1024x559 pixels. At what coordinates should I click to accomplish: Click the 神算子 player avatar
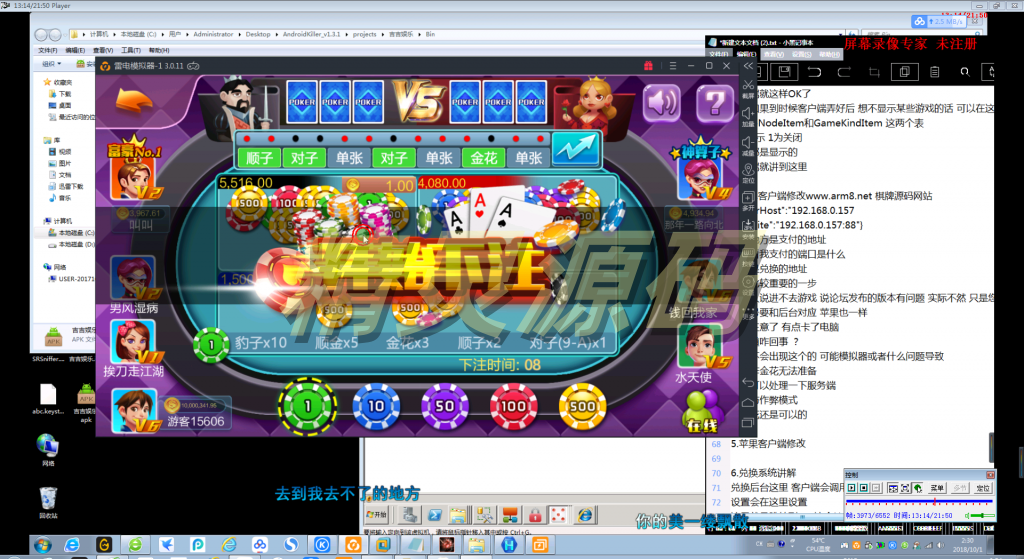700,178
